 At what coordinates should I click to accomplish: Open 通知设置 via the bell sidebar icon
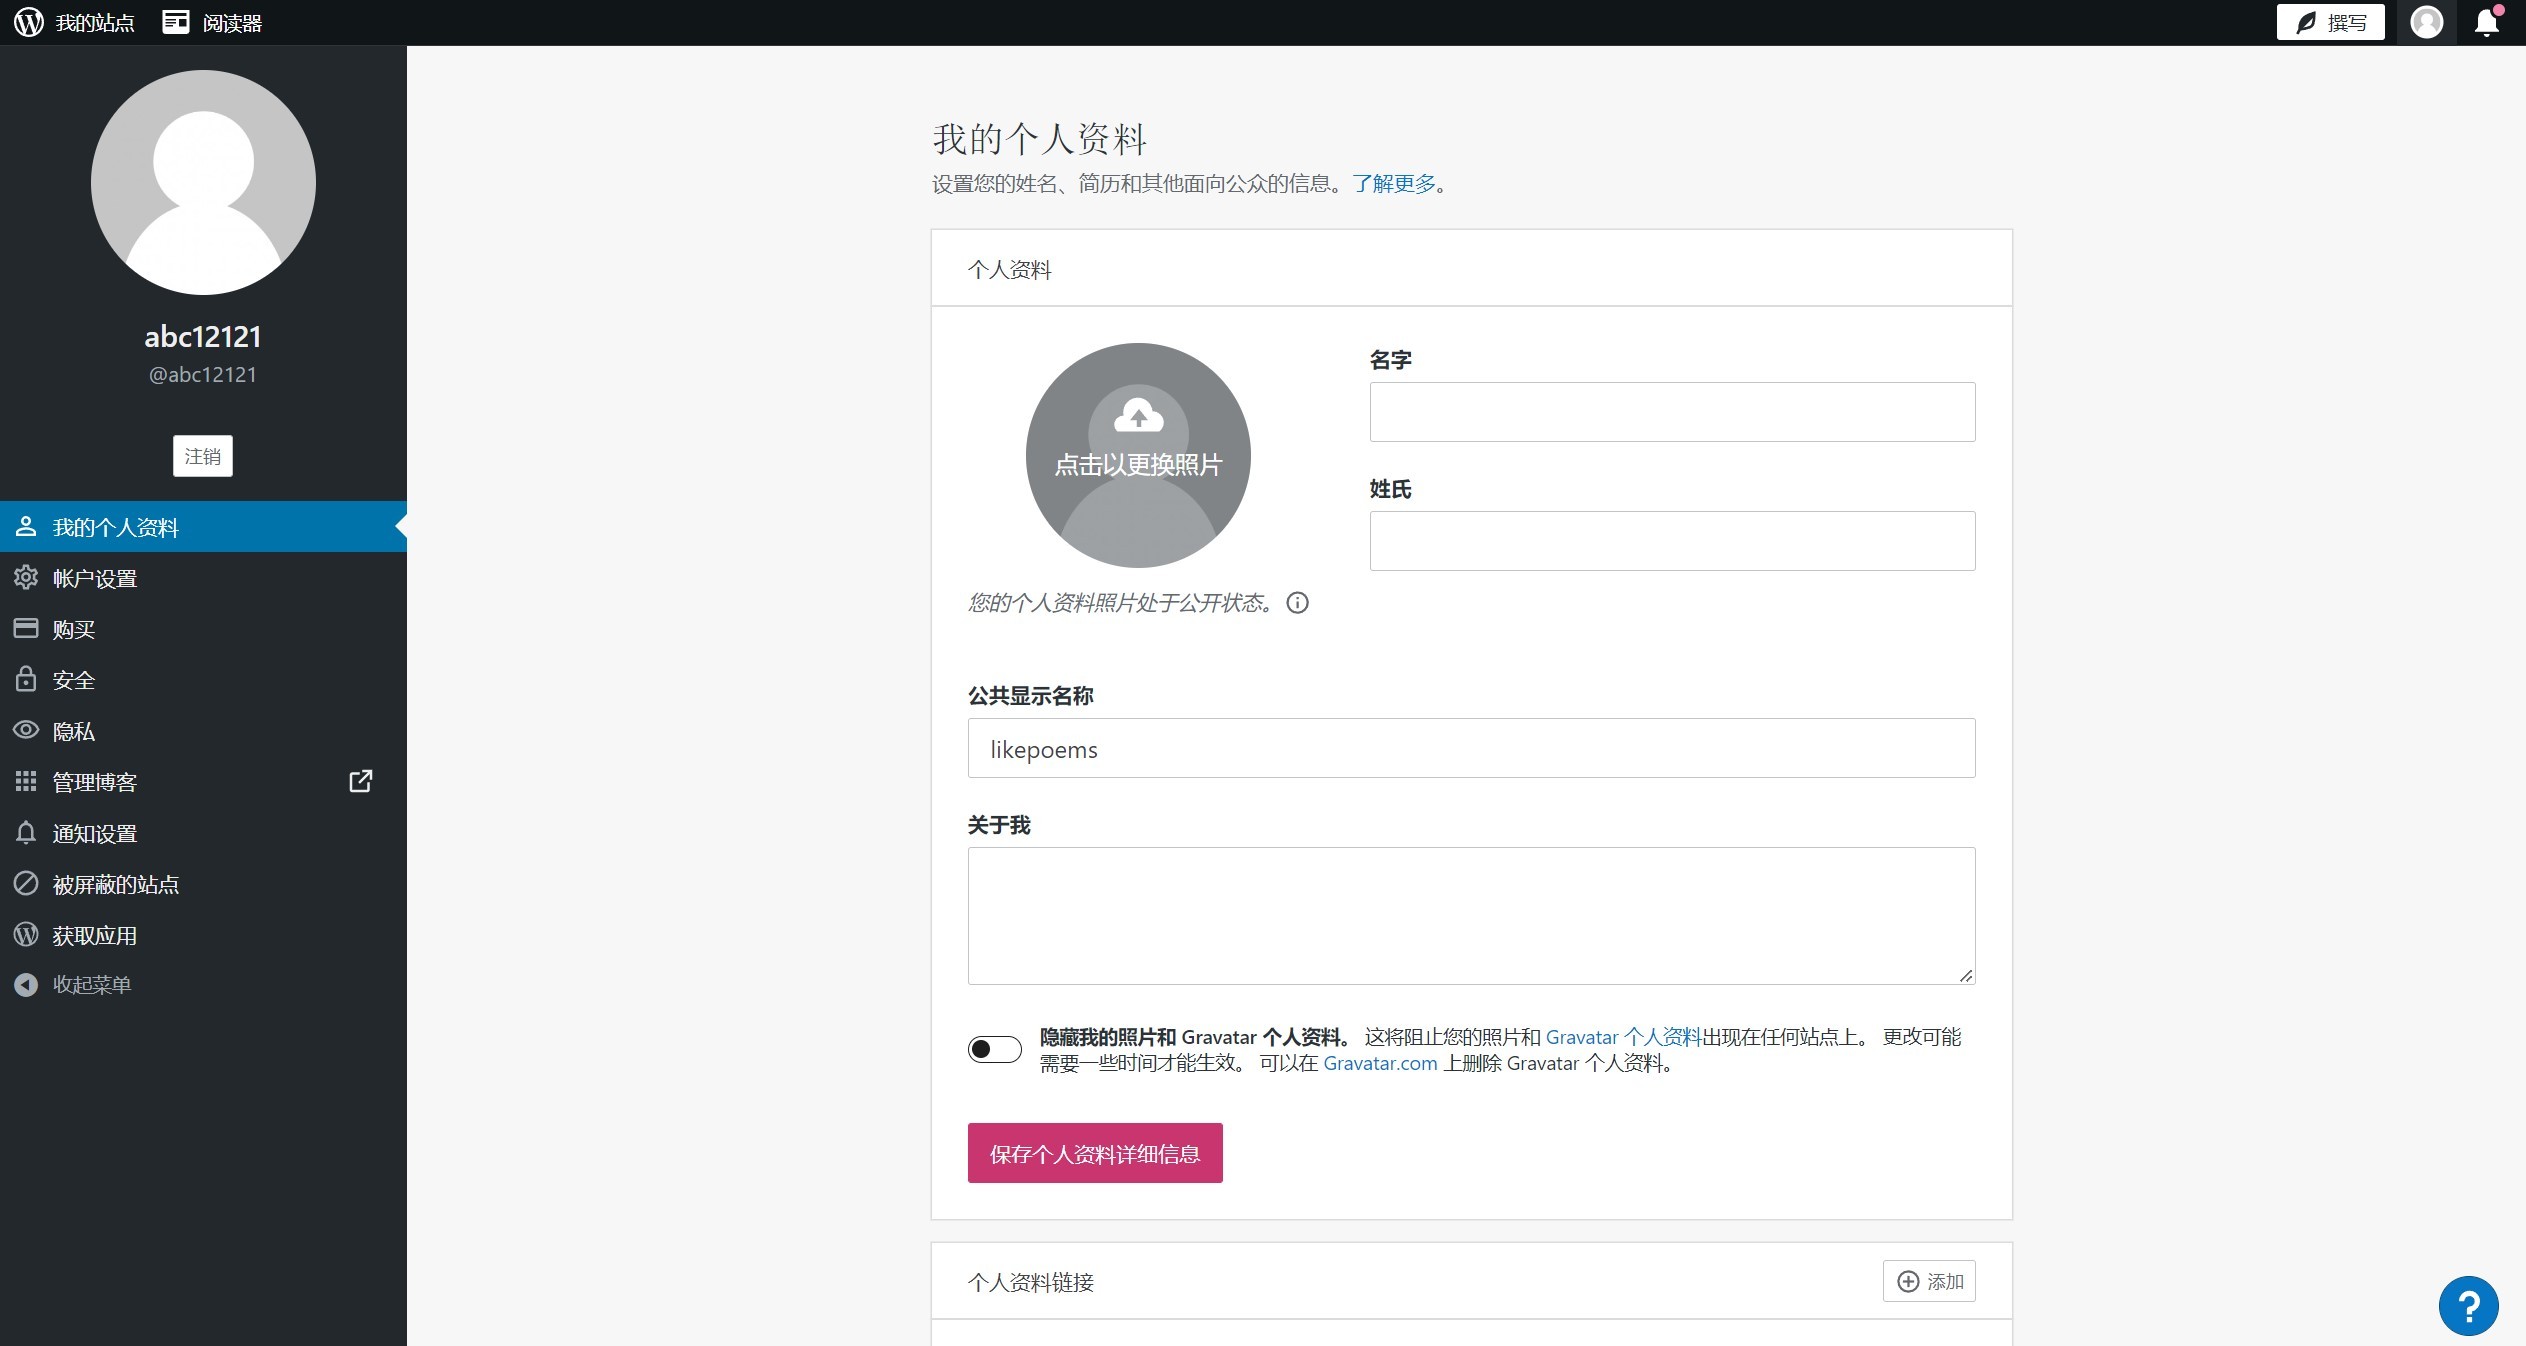point(26,832)
